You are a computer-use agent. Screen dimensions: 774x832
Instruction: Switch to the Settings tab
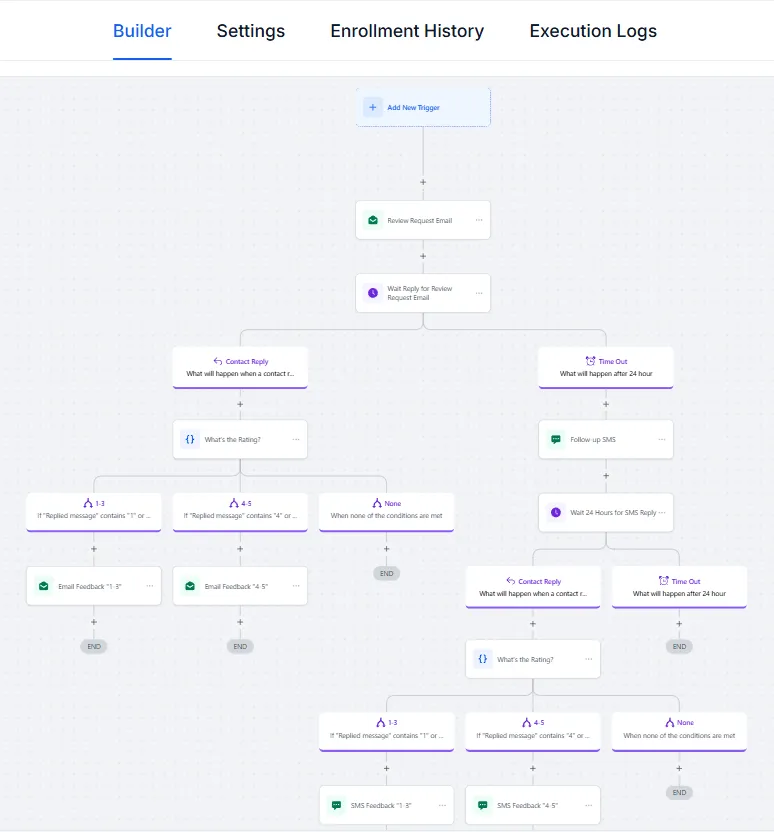[250, 31]
